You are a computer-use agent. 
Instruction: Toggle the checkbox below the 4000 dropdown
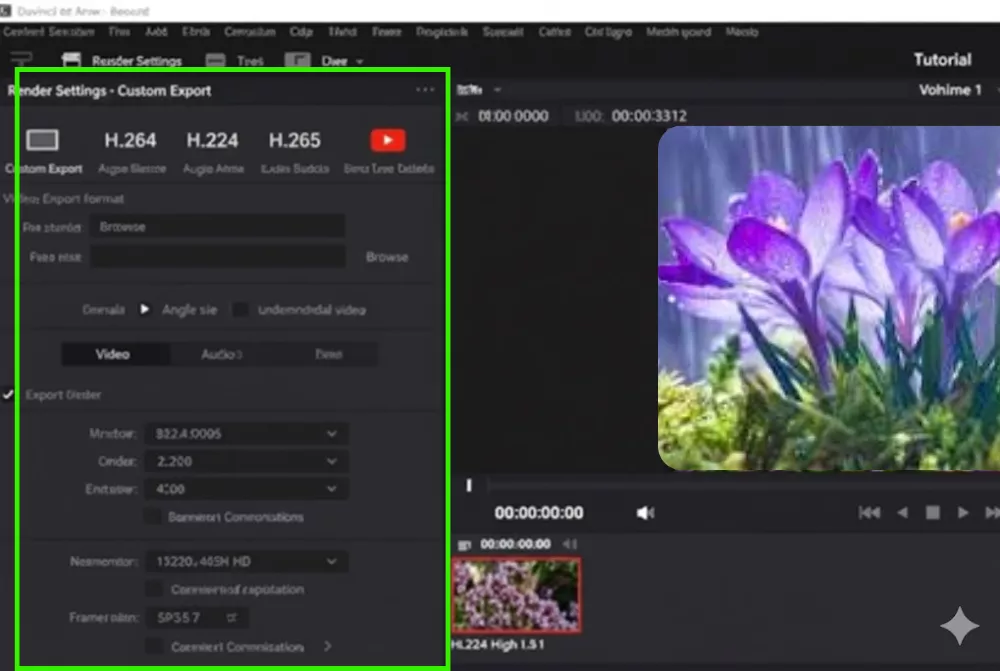[x=153, y=517]
